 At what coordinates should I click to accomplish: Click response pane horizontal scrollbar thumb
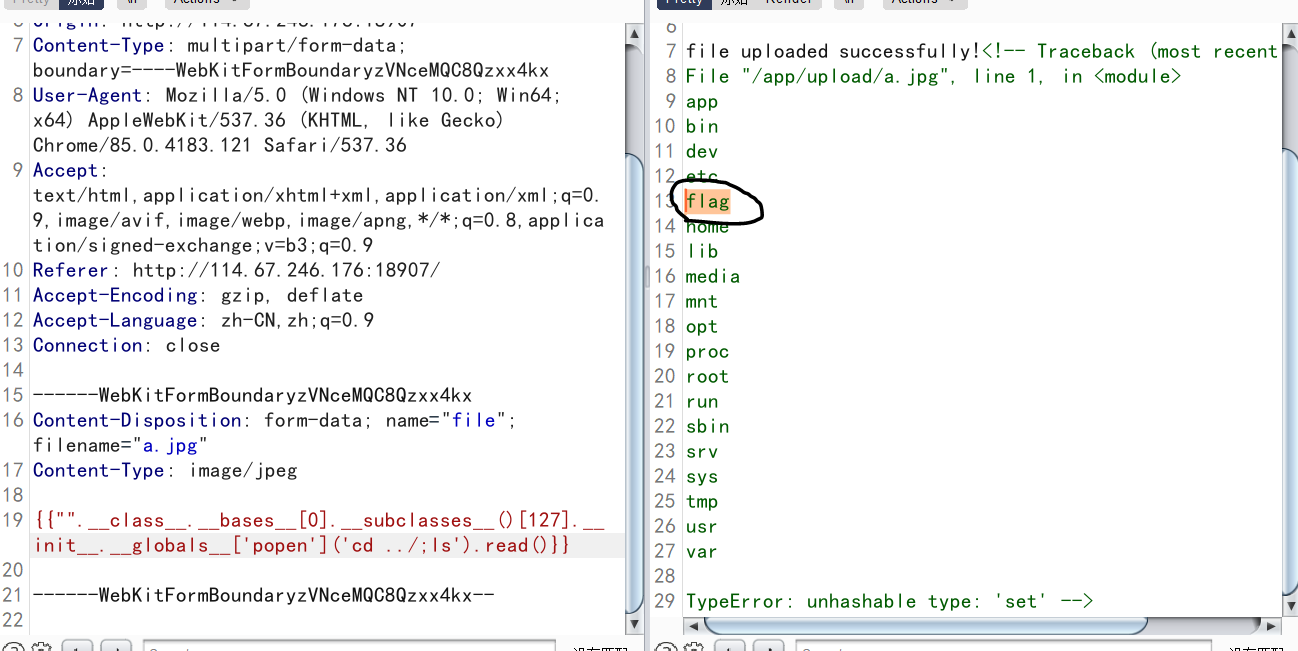tap(925, 626)
